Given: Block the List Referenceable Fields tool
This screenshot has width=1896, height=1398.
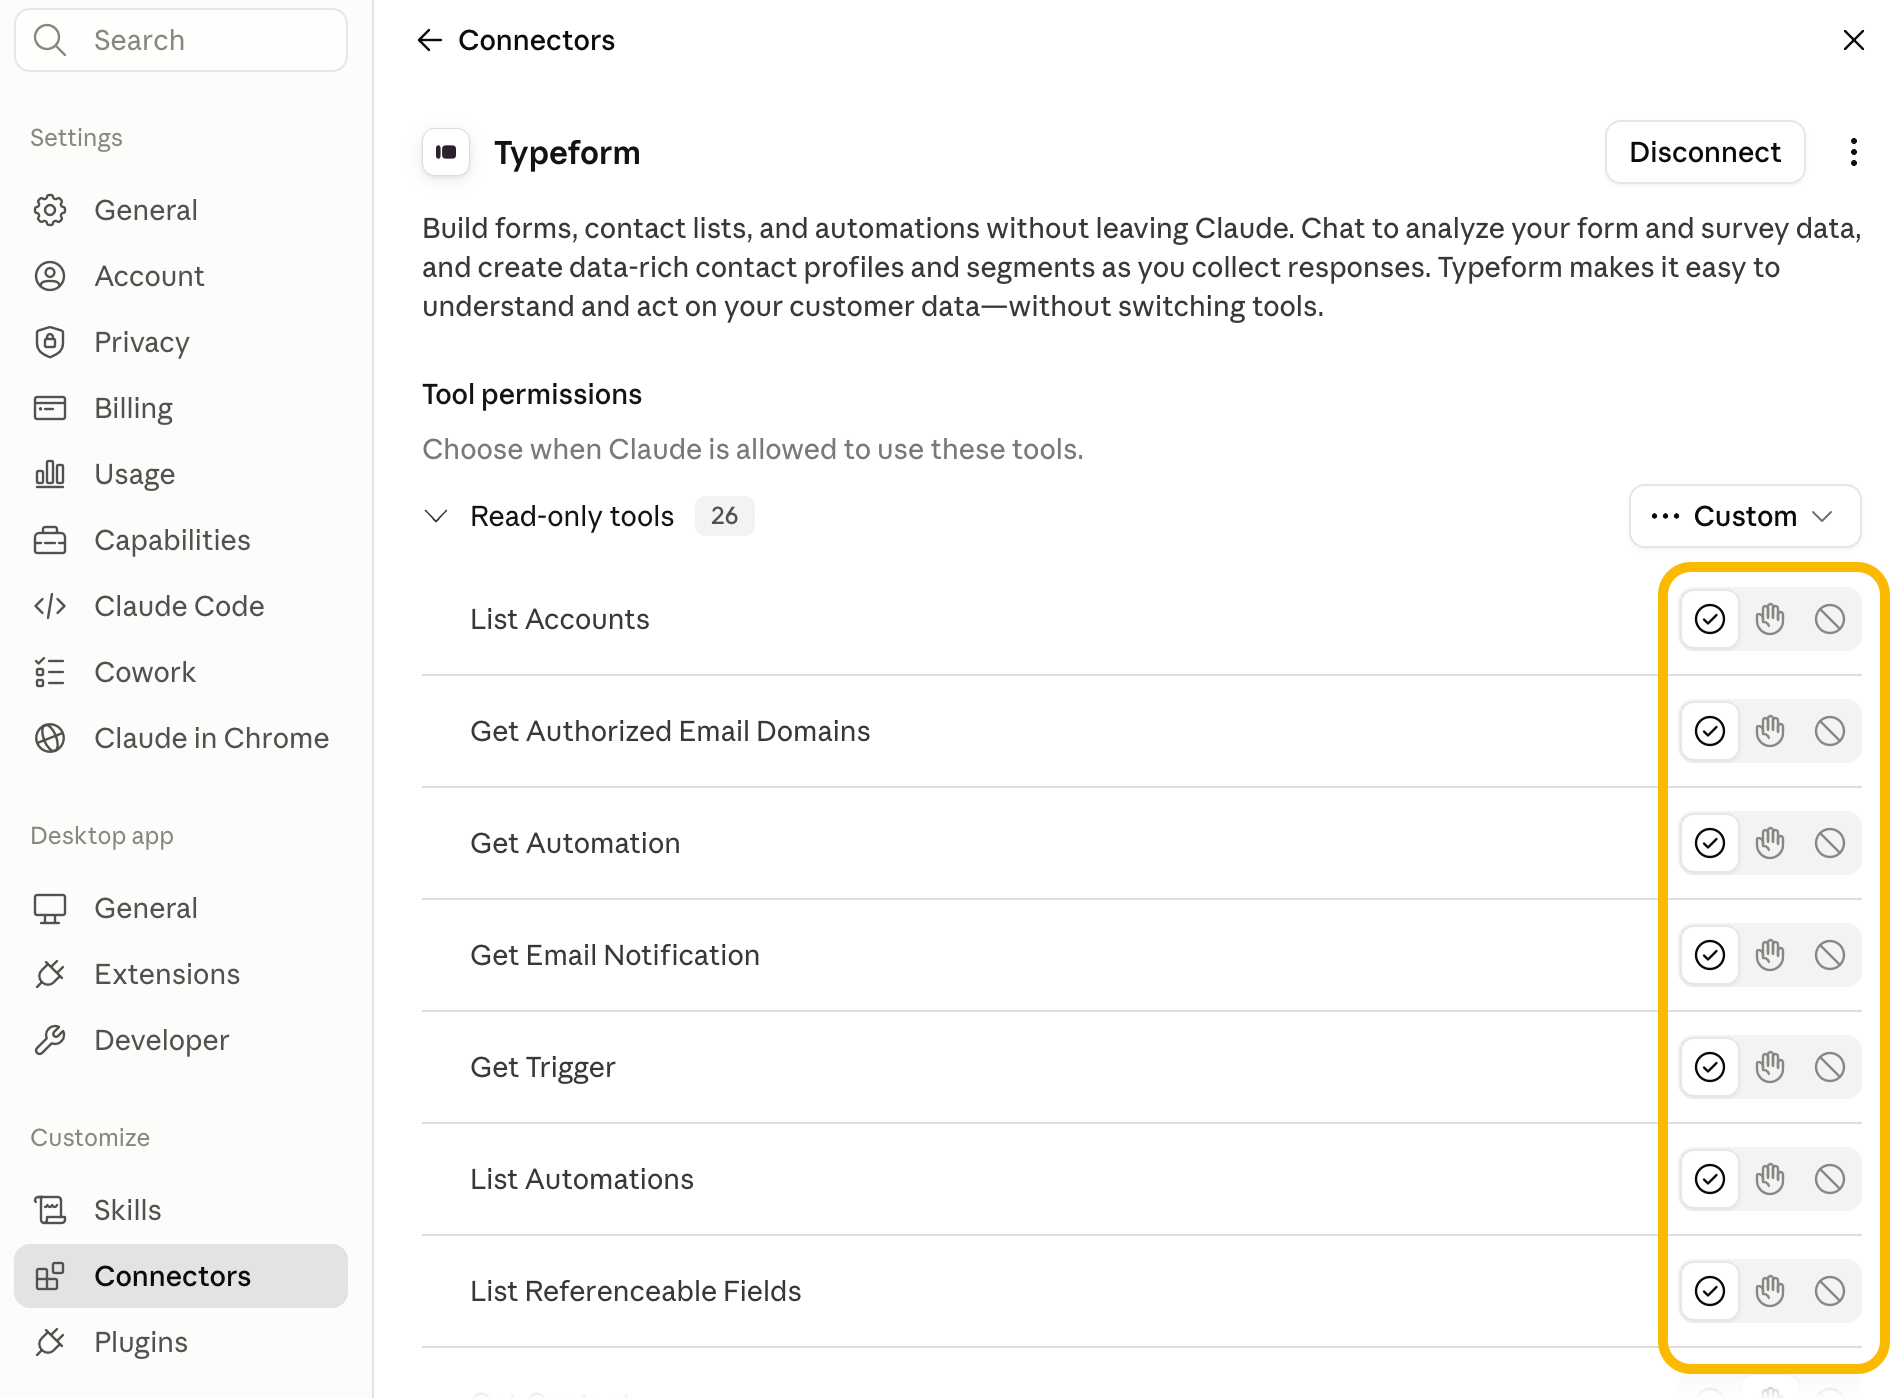Looking at the screenshot, I should coord(1830,1291).
